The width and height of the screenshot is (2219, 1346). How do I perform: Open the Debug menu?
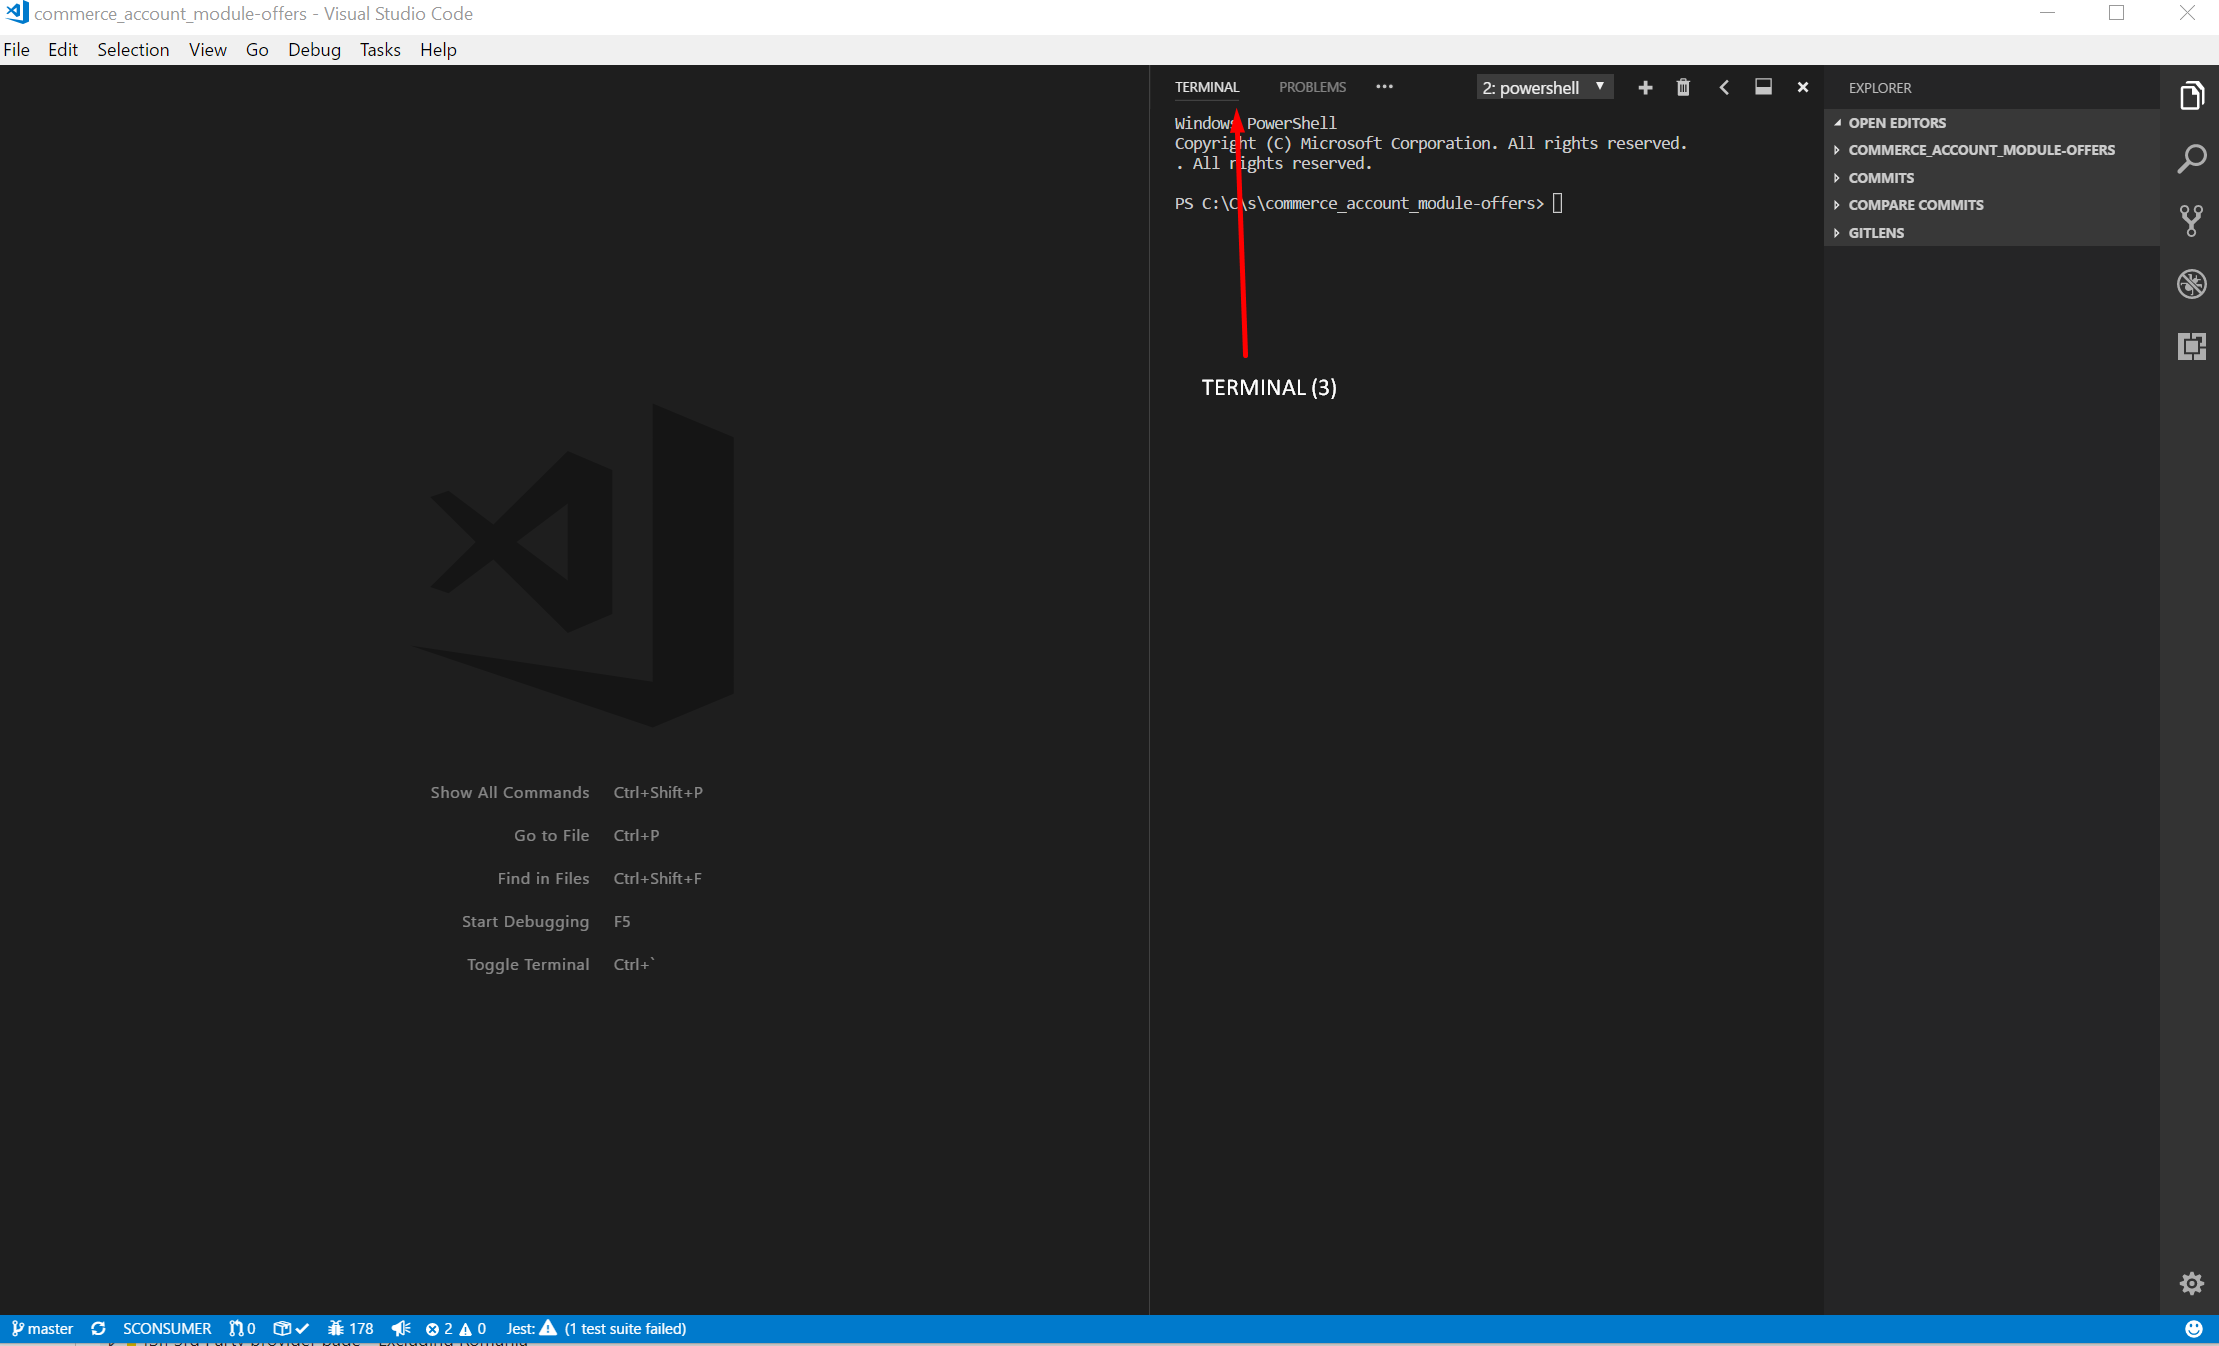coord(313,49)
